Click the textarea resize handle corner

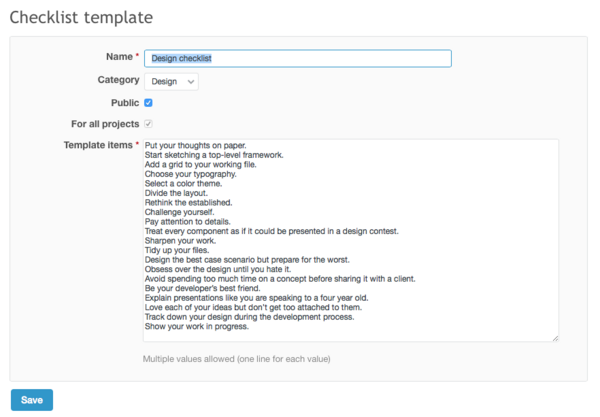(555, 338)
